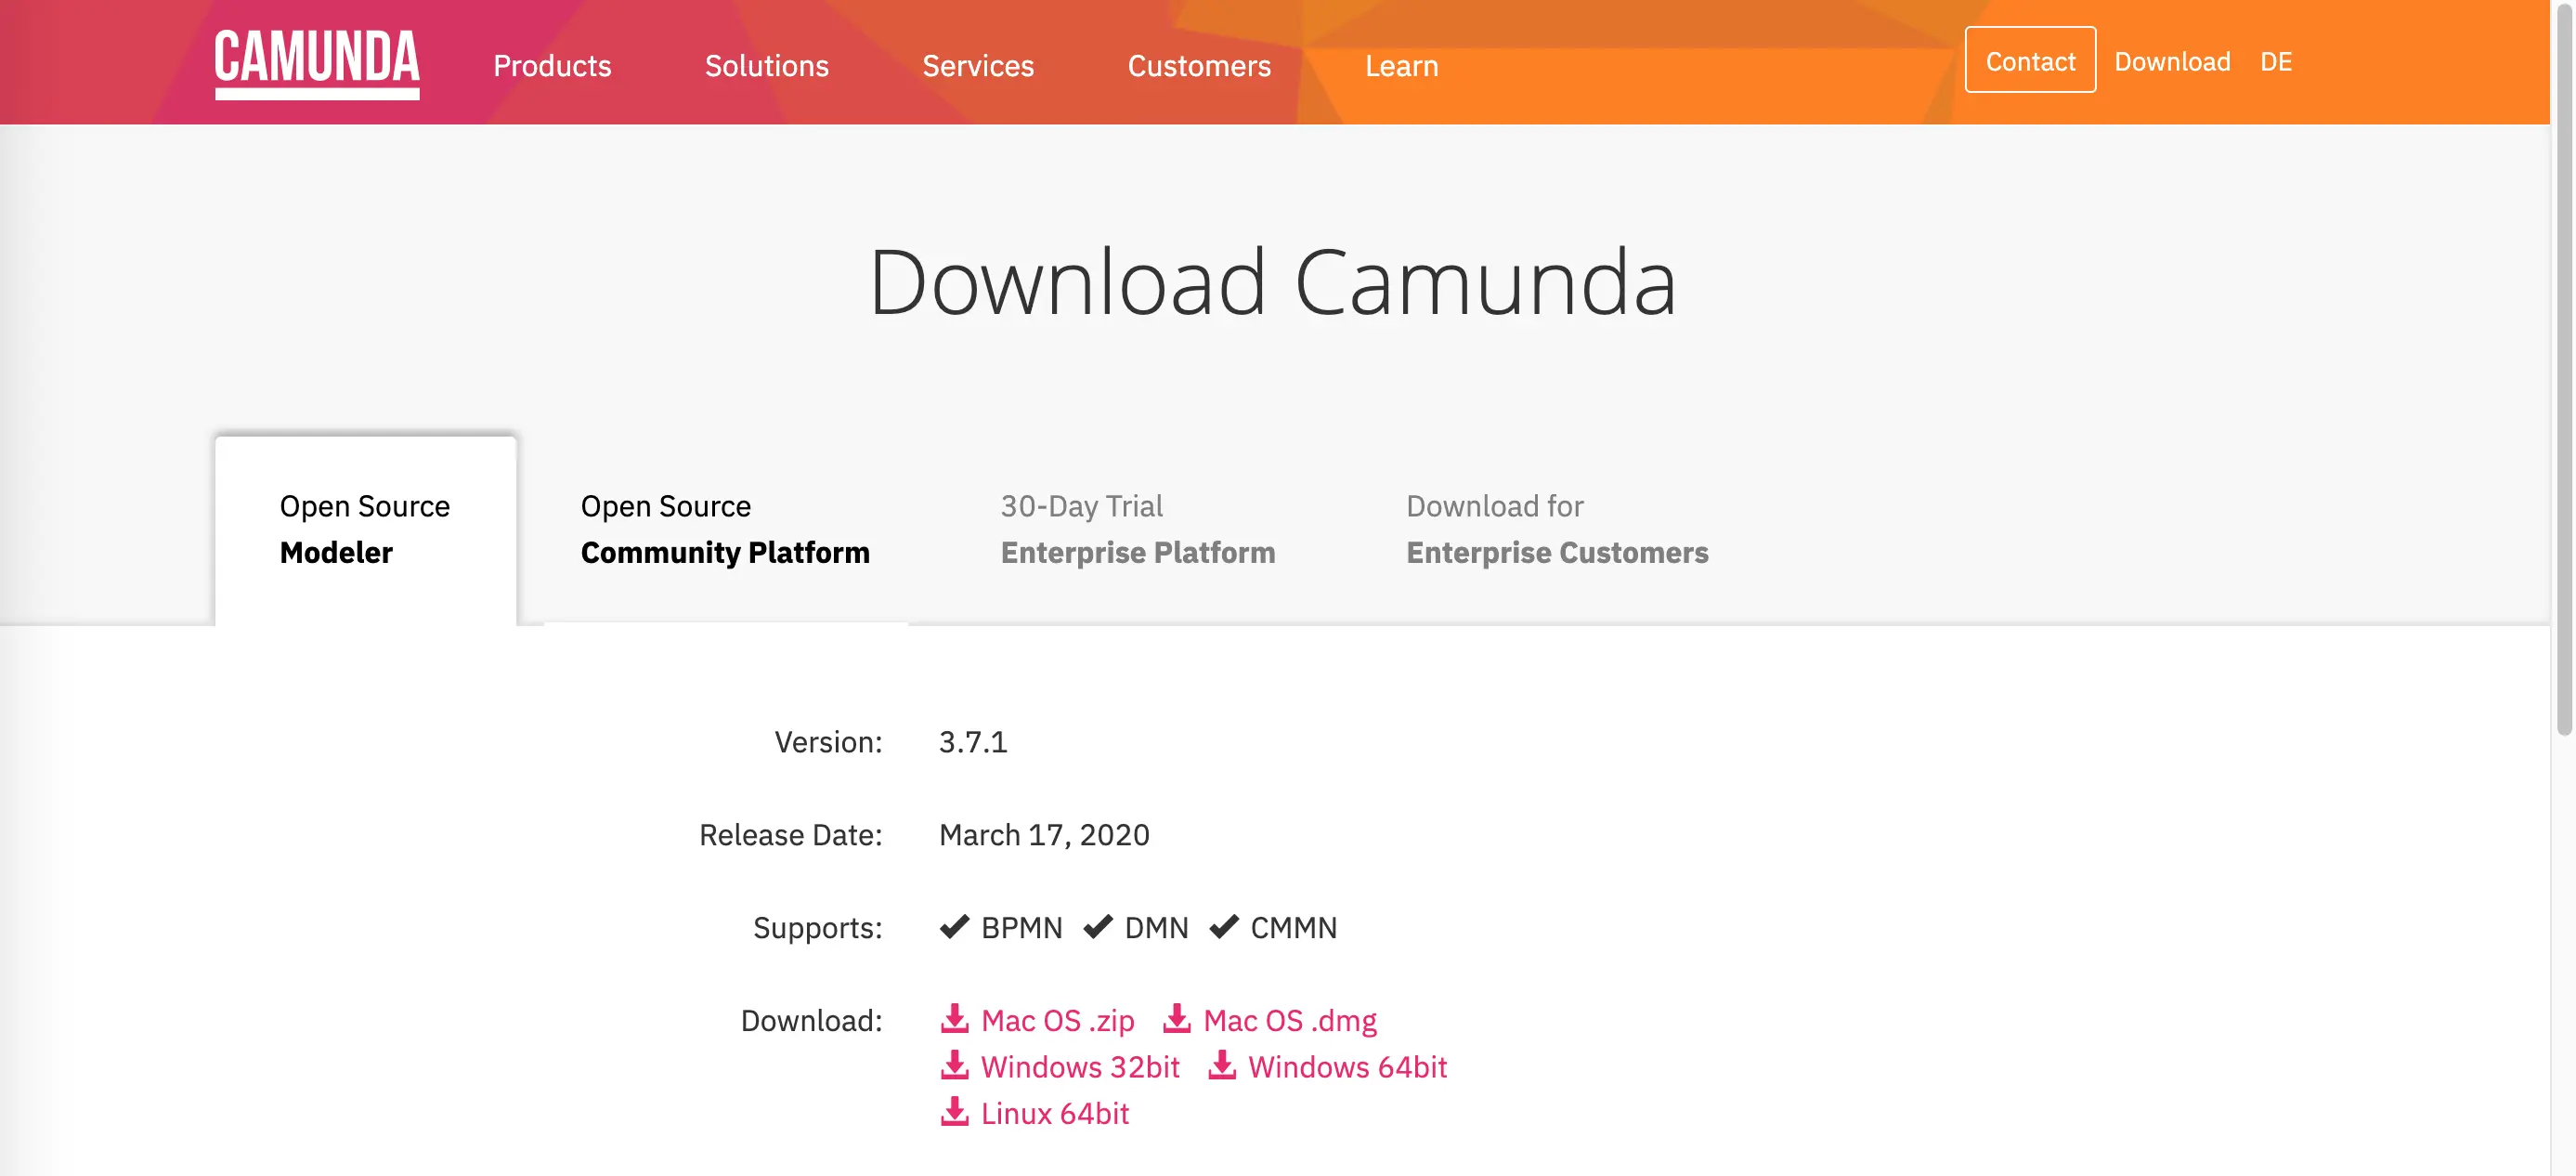Select Services in the navigation bar
Image resolution: width=2576 pixels, height=1176 pixels.
point(978,66)
